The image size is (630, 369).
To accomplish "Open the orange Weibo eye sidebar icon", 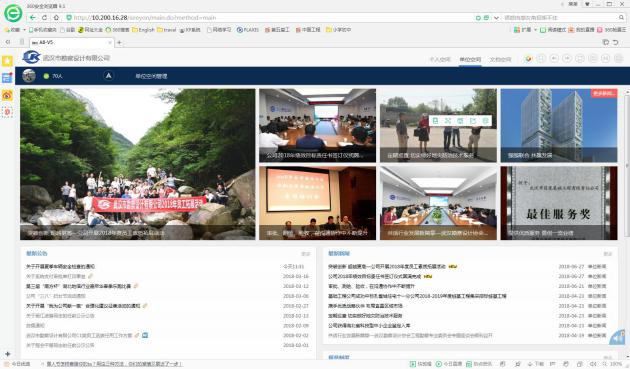I will [7, 95].
